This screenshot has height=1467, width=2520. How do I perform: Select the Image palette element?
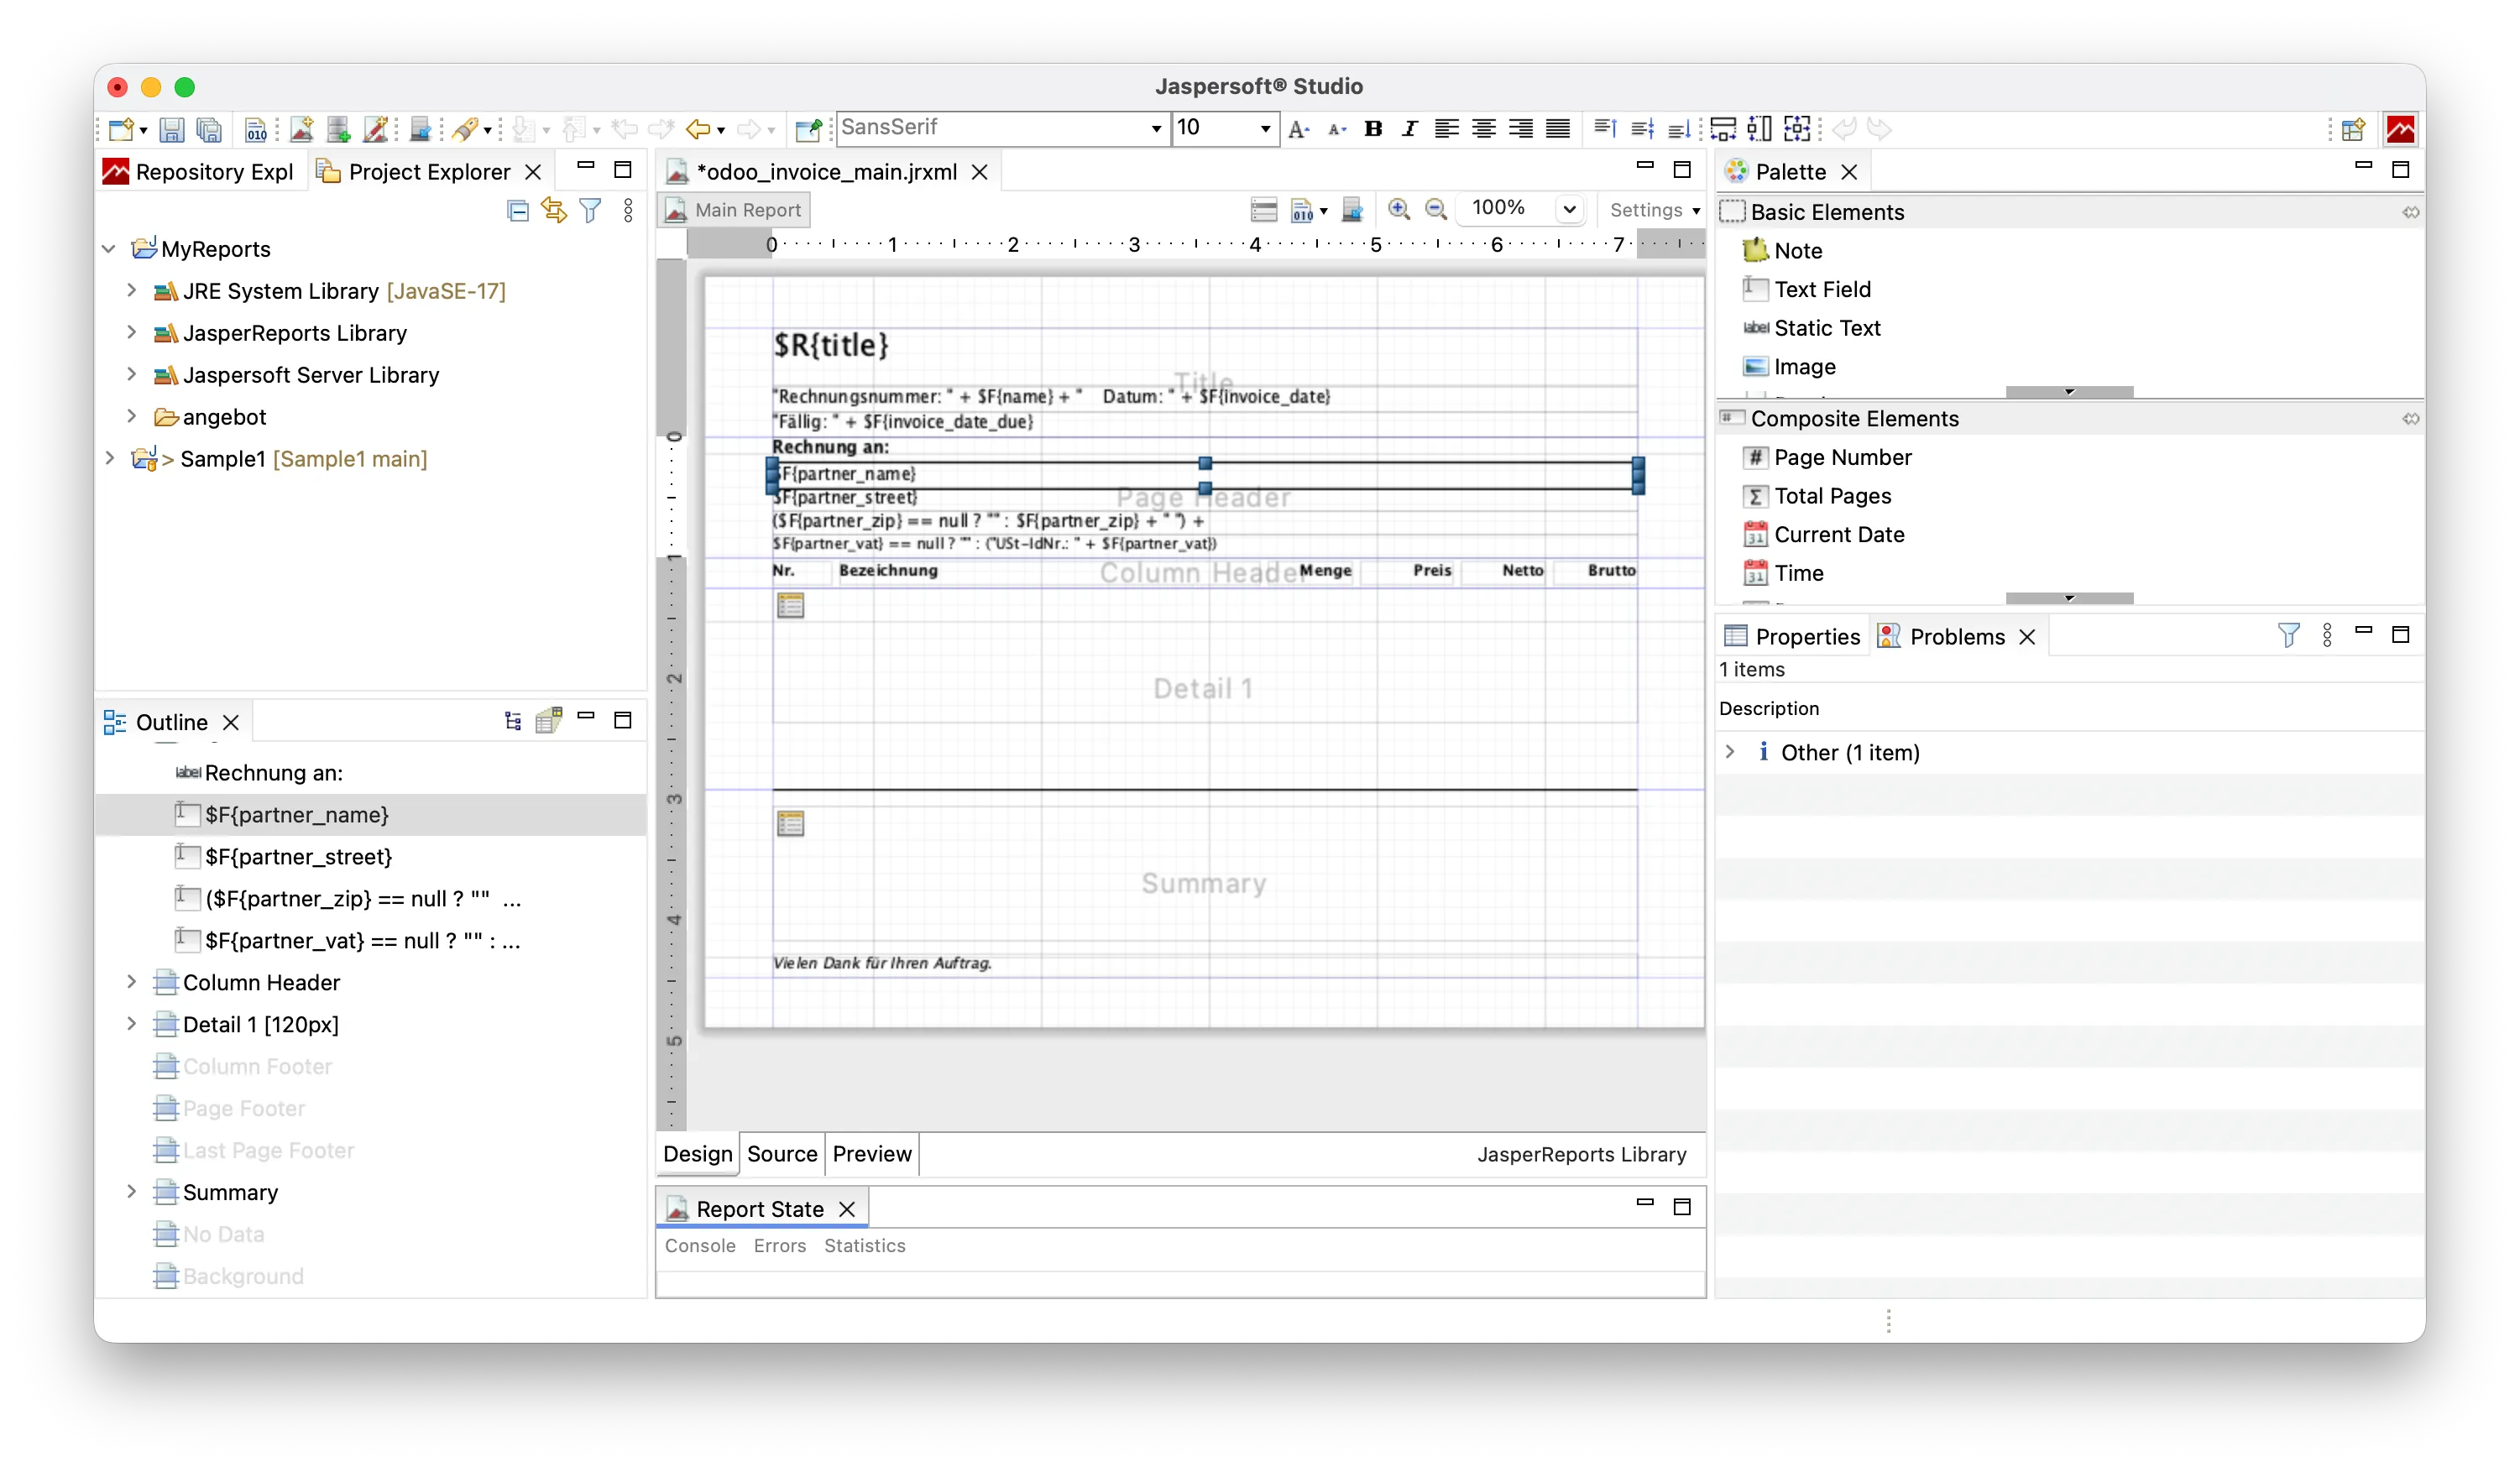[1790, 366]
